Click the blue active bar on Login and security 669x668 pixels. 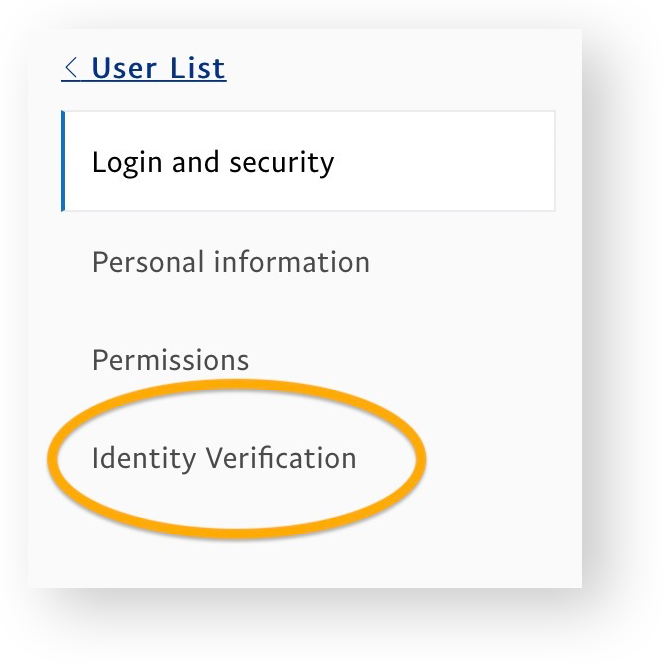64,162
